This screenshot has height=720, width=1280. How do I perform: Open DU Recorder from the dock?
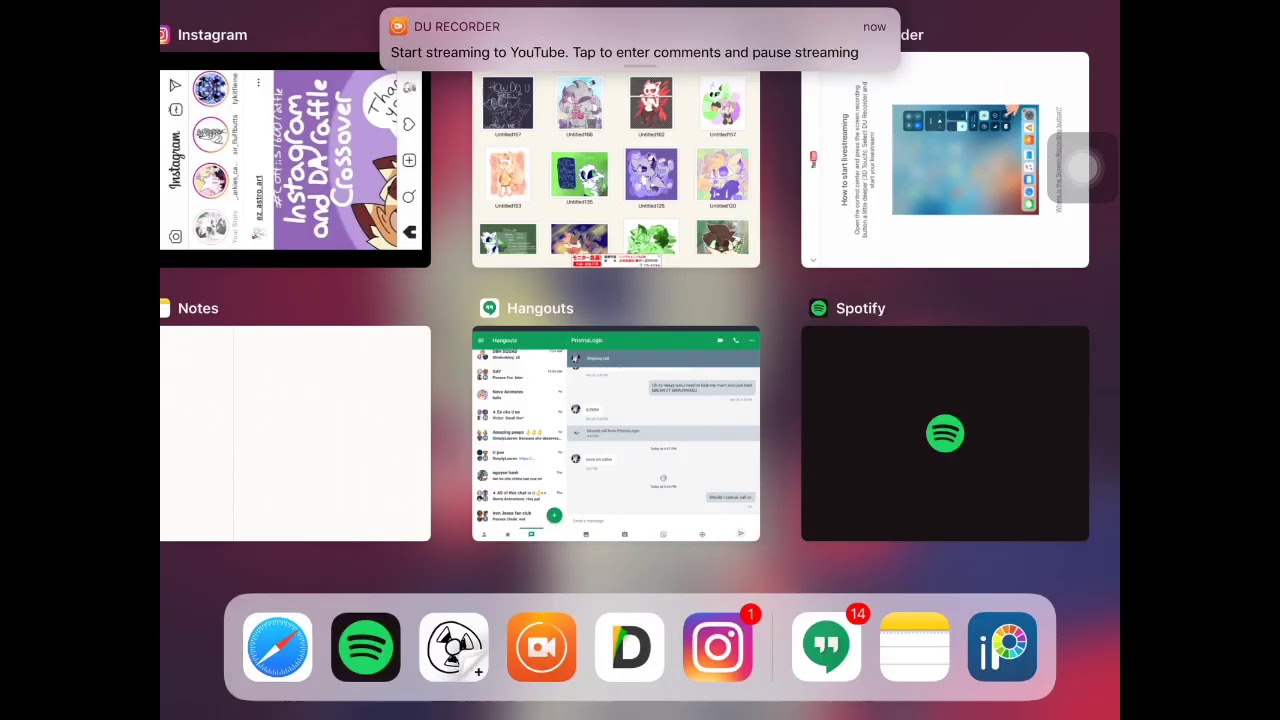click(541, 648)
